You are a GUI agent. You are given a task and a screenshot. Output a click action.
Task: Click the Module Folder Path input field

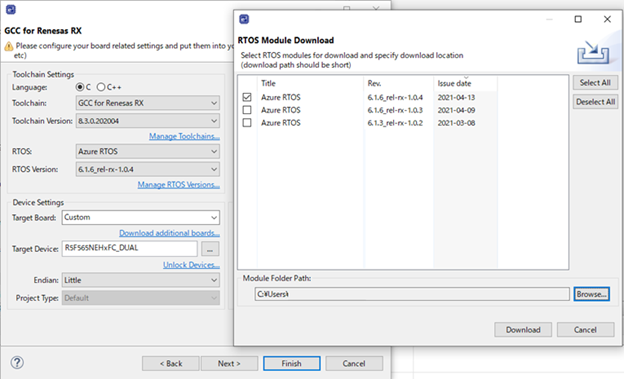coord(412,294)
